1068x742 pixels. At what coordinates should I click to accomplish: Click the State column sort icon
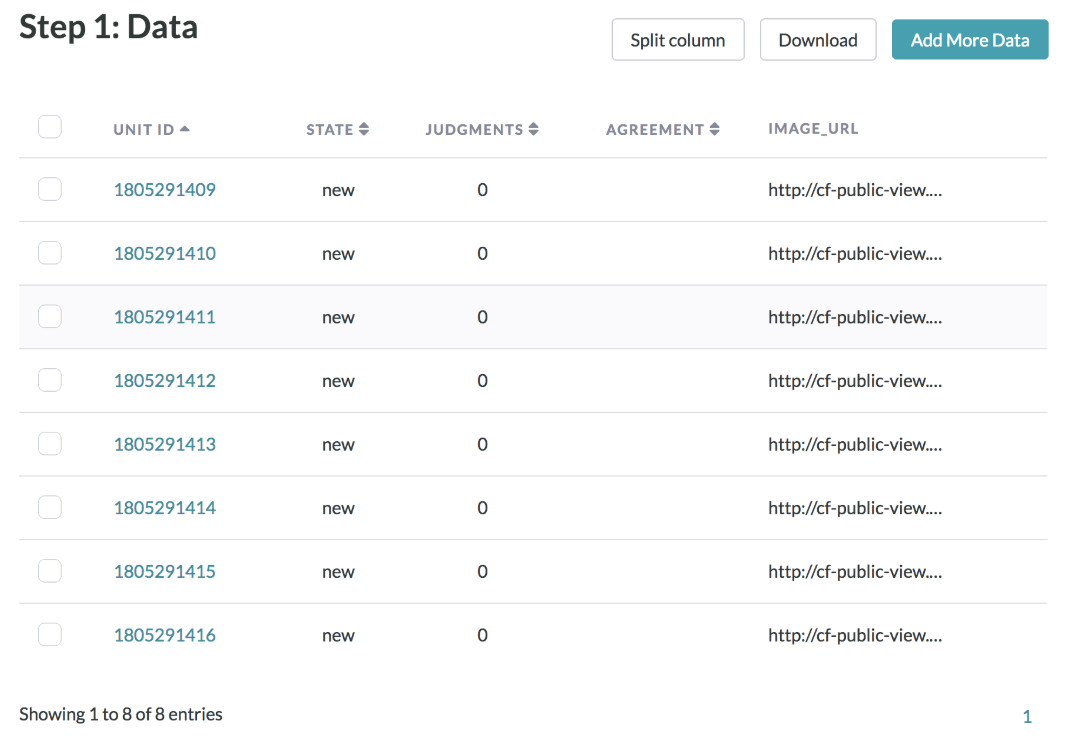click(364, 129)
